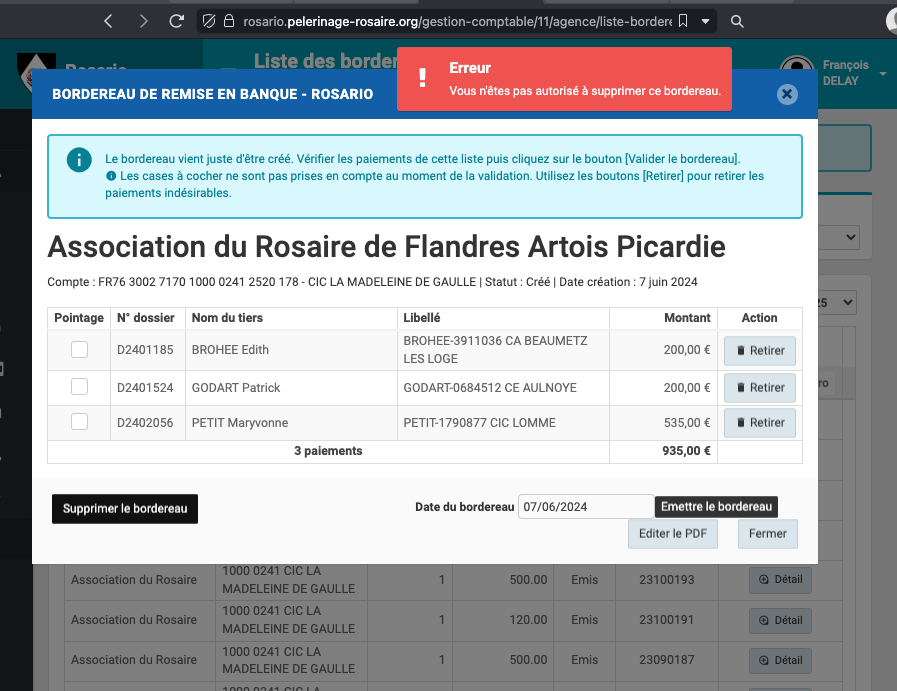Tick the checkbox for GODART Patrick
The image size is (897, 691).
click(79, 387)
